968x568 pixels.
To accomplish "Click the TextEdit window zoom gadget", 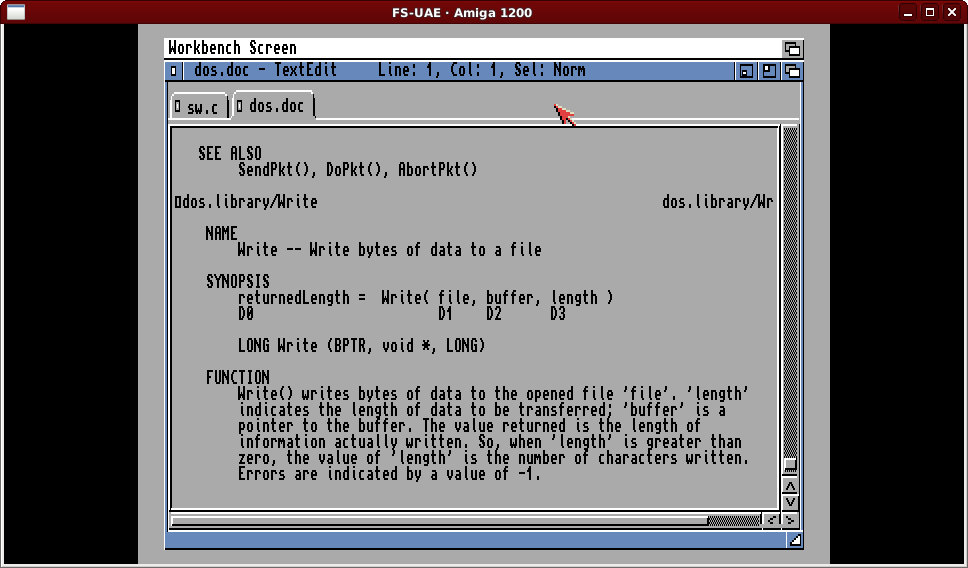I will pos(769,71).
